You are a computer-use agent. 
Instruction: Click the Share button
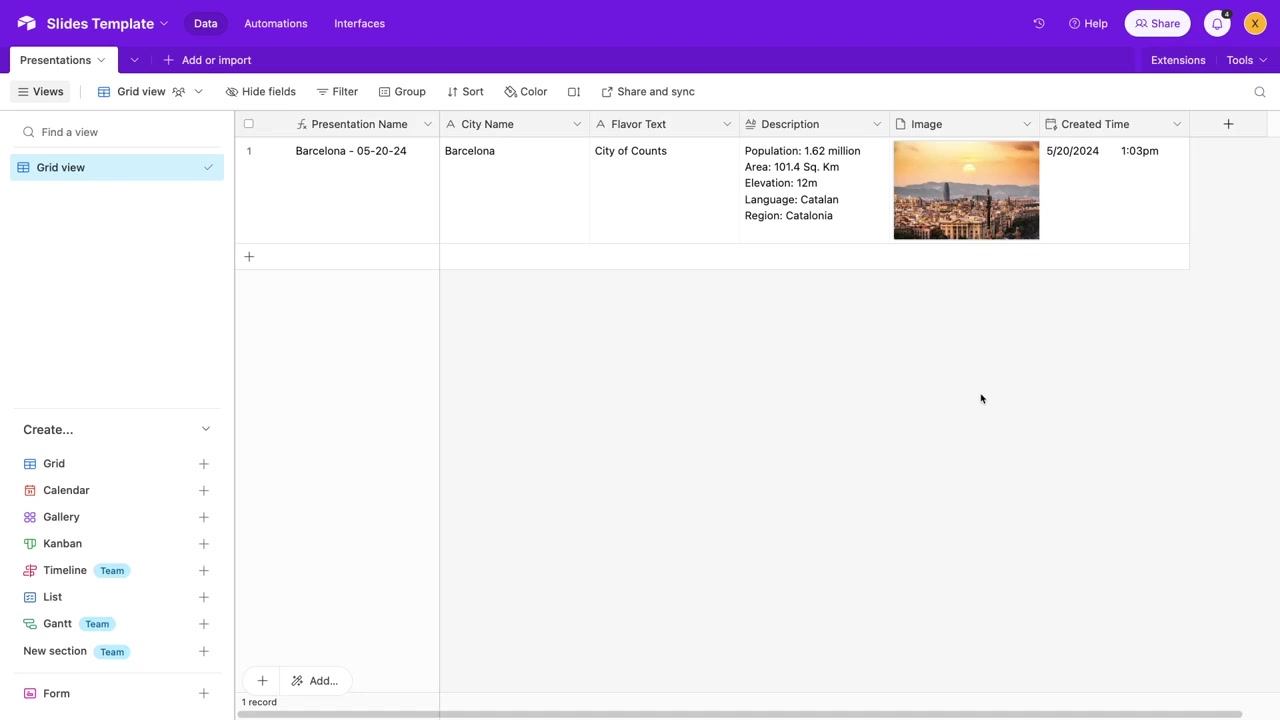click(x=1158, y=23)
